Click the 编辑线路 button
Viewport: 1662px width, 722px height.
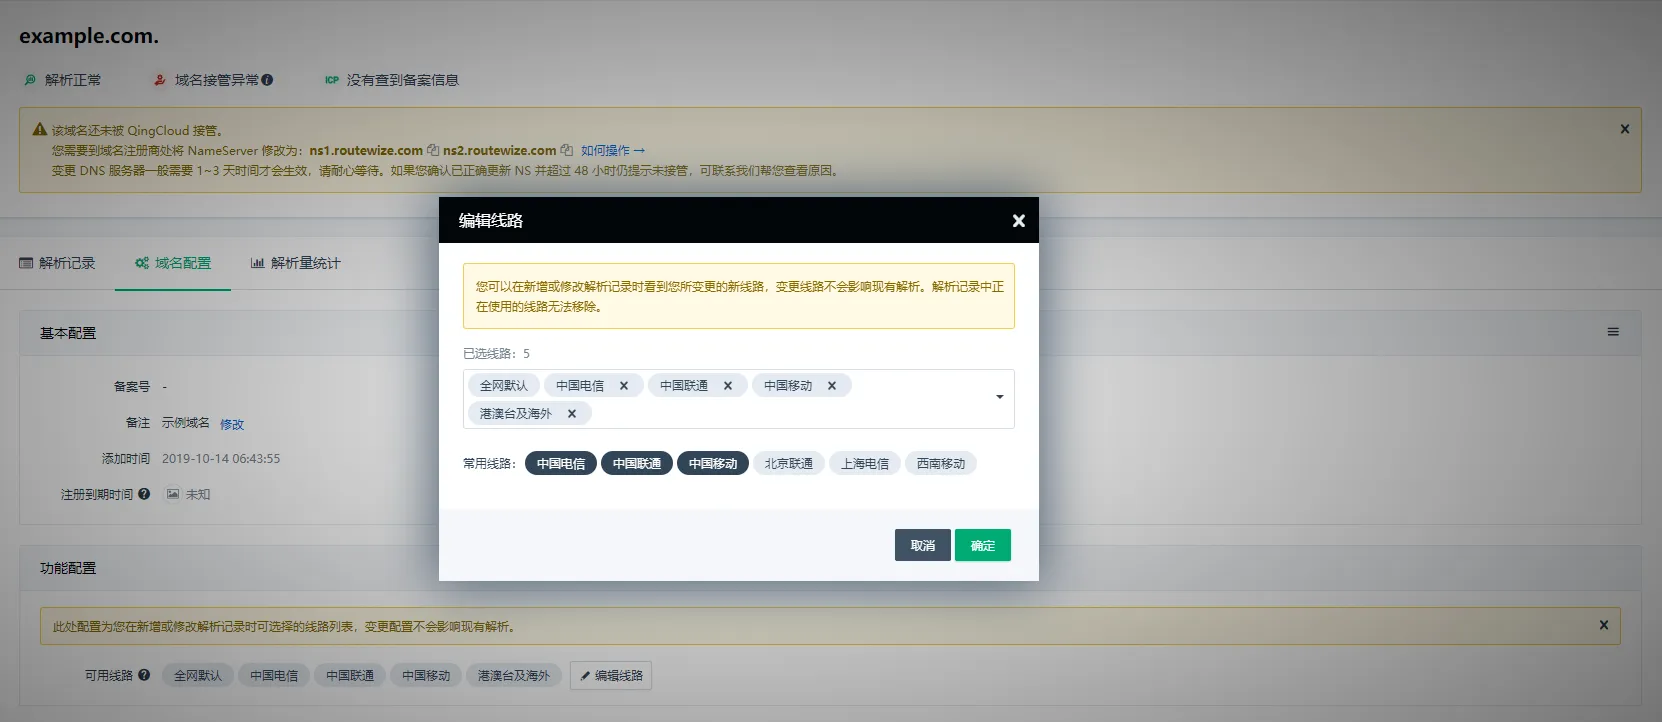point(611,676)
